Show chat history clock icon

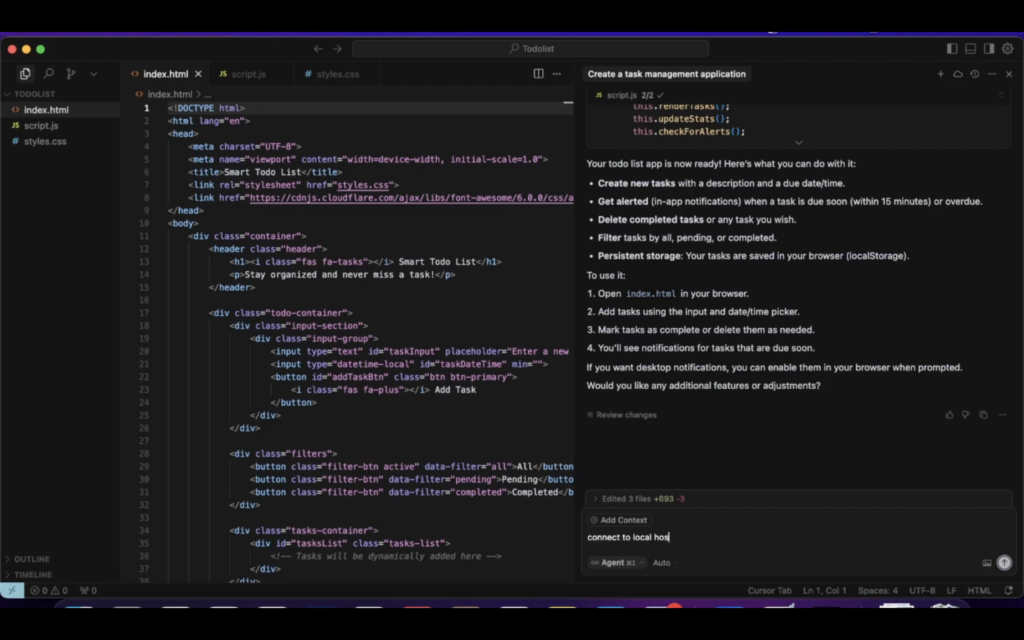(975, 74)
